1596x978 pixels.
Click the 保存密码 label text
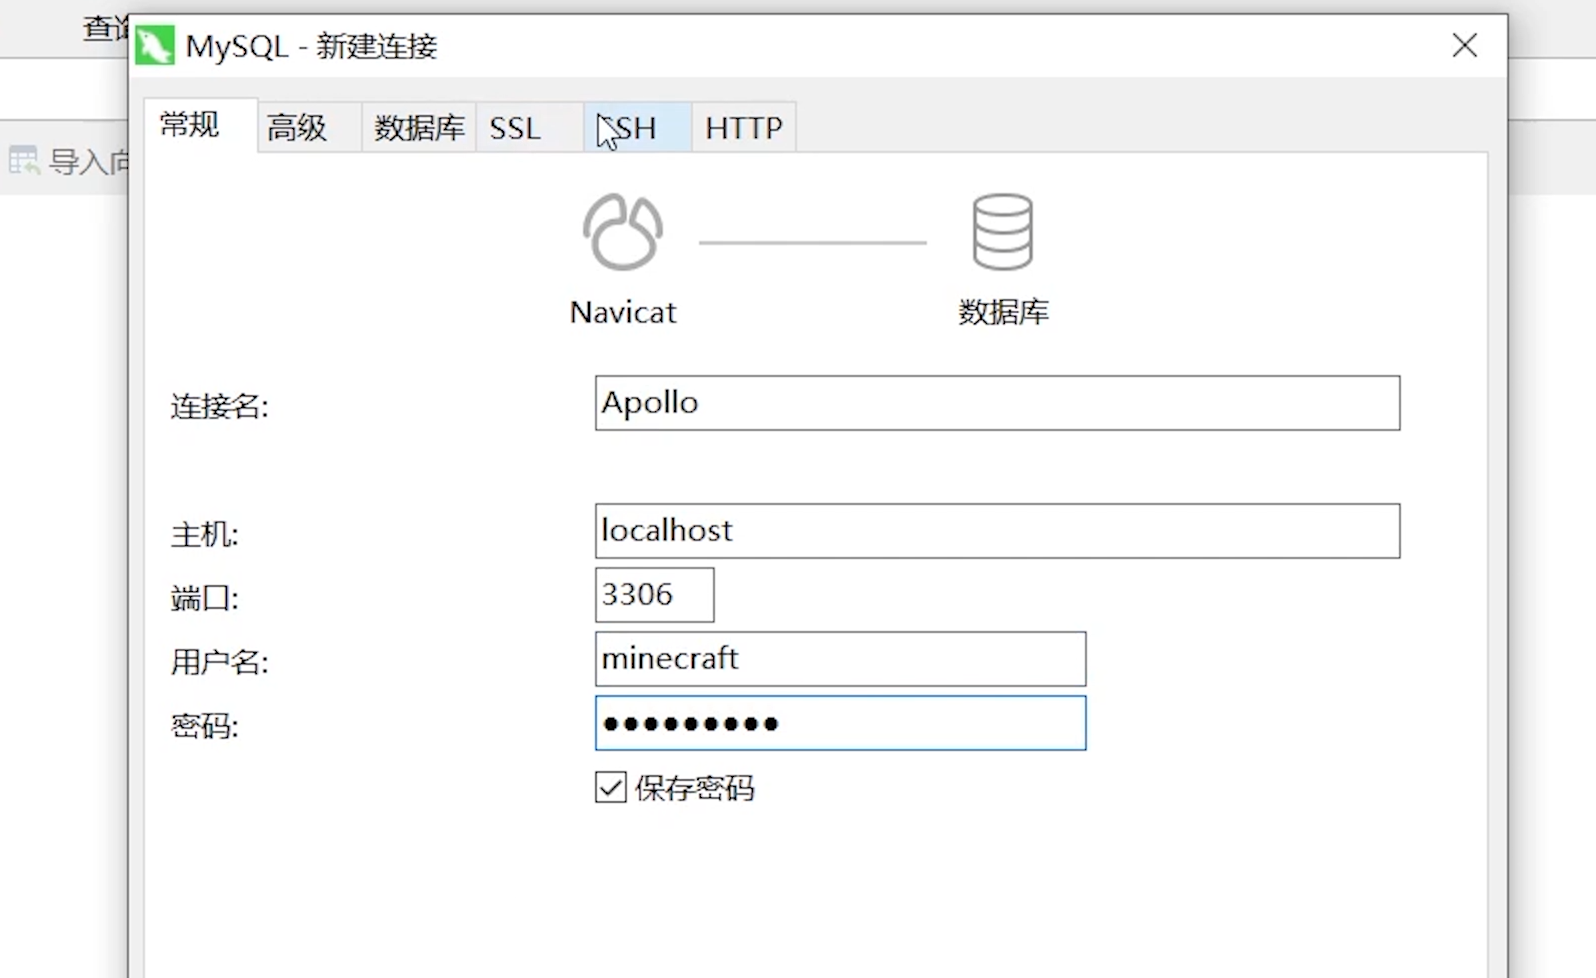[x=694, y=788]
